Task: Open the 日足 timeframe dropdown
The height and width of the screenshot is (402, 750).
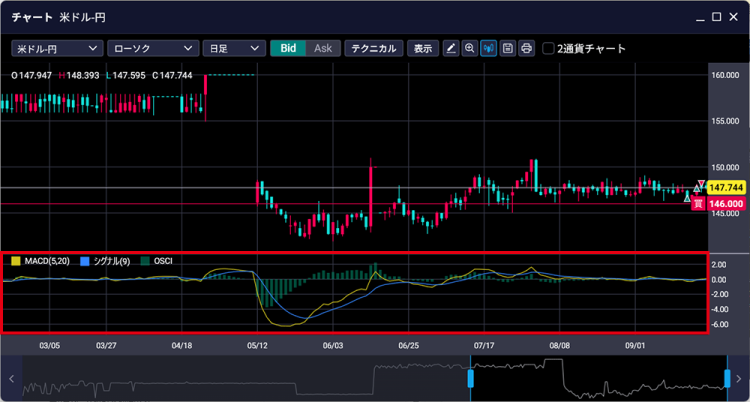Action: pos(233,48)
